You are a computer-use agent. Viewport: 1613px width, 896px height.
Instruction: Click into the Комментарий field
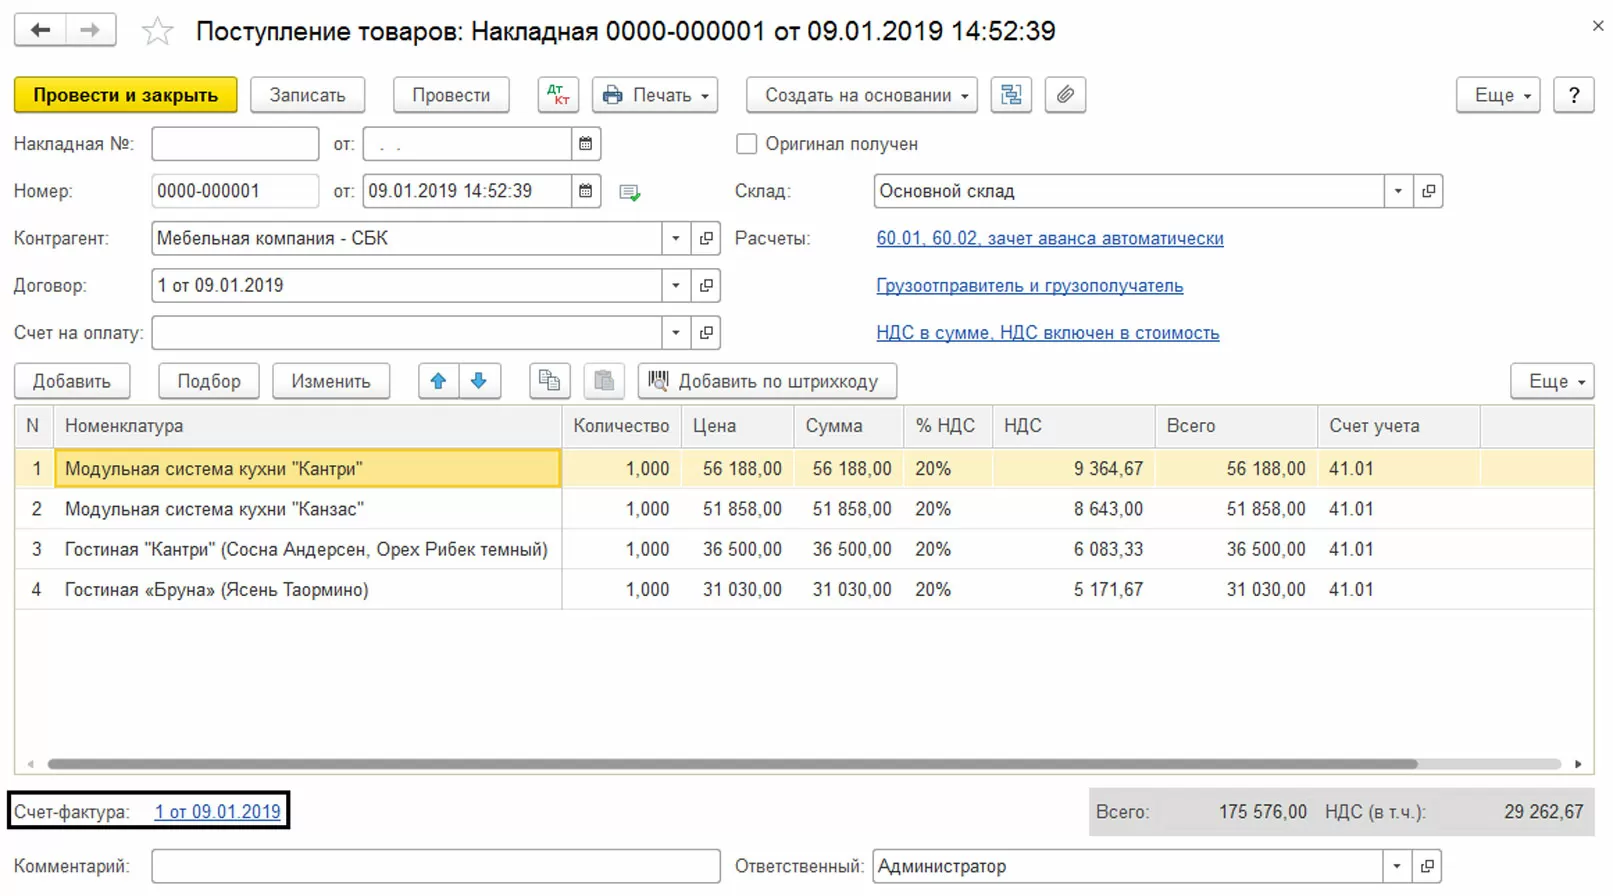[435, 866]
